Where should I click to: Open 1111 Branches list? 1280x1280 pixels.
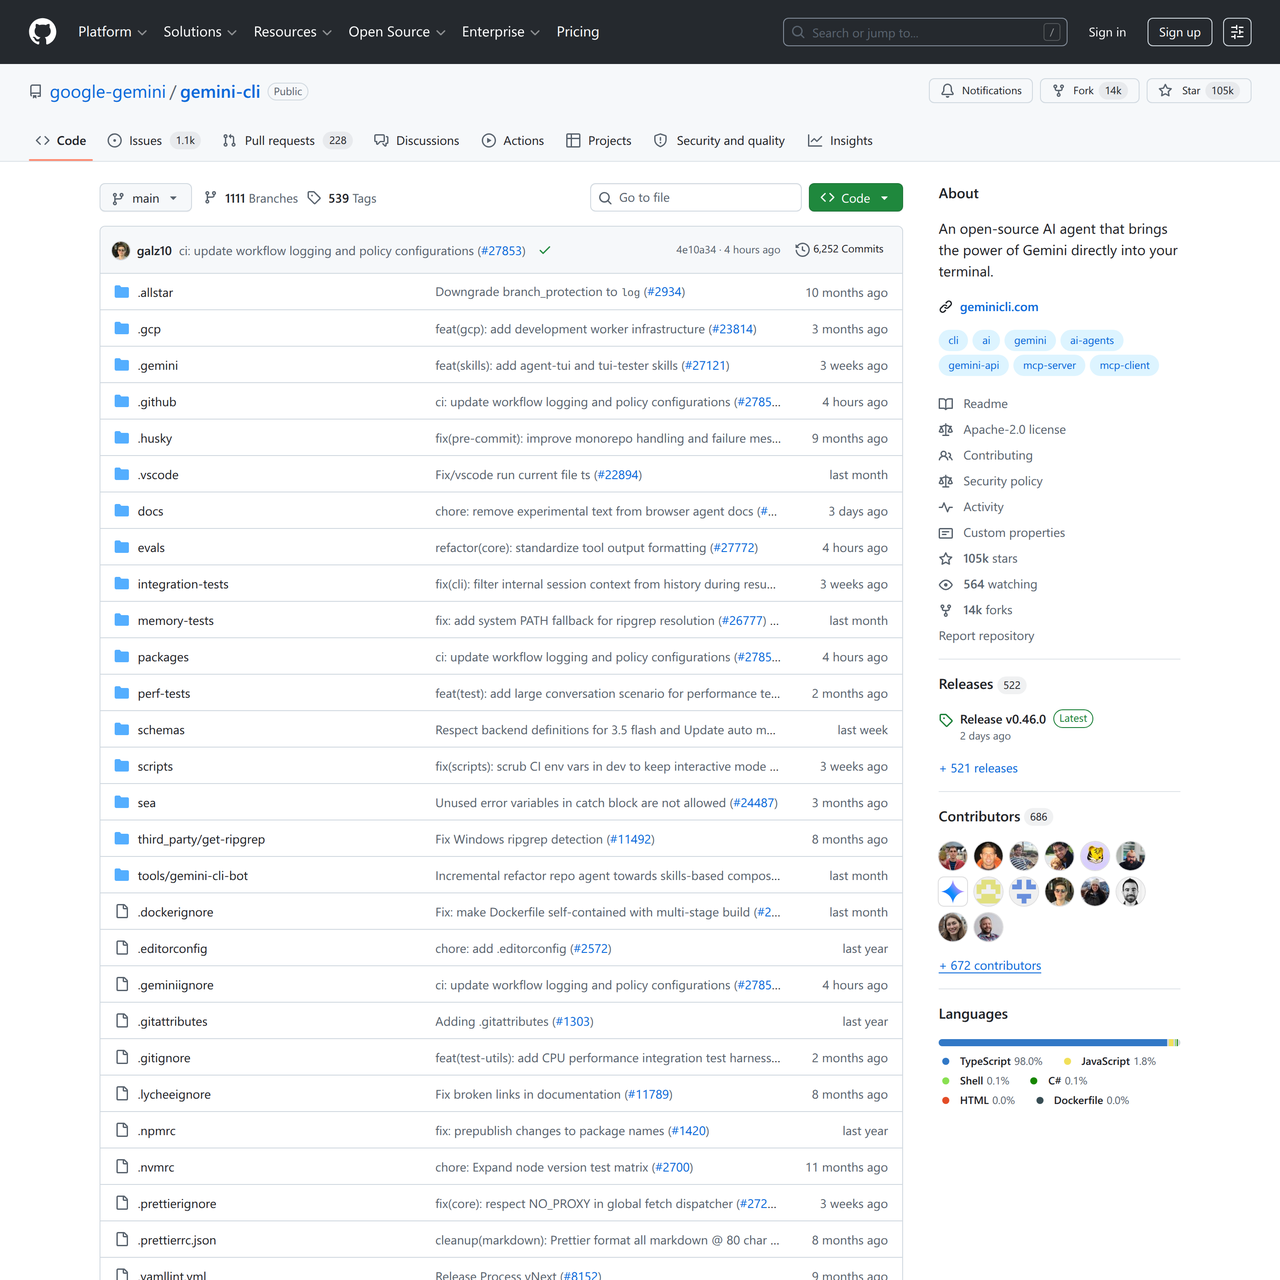251,198
